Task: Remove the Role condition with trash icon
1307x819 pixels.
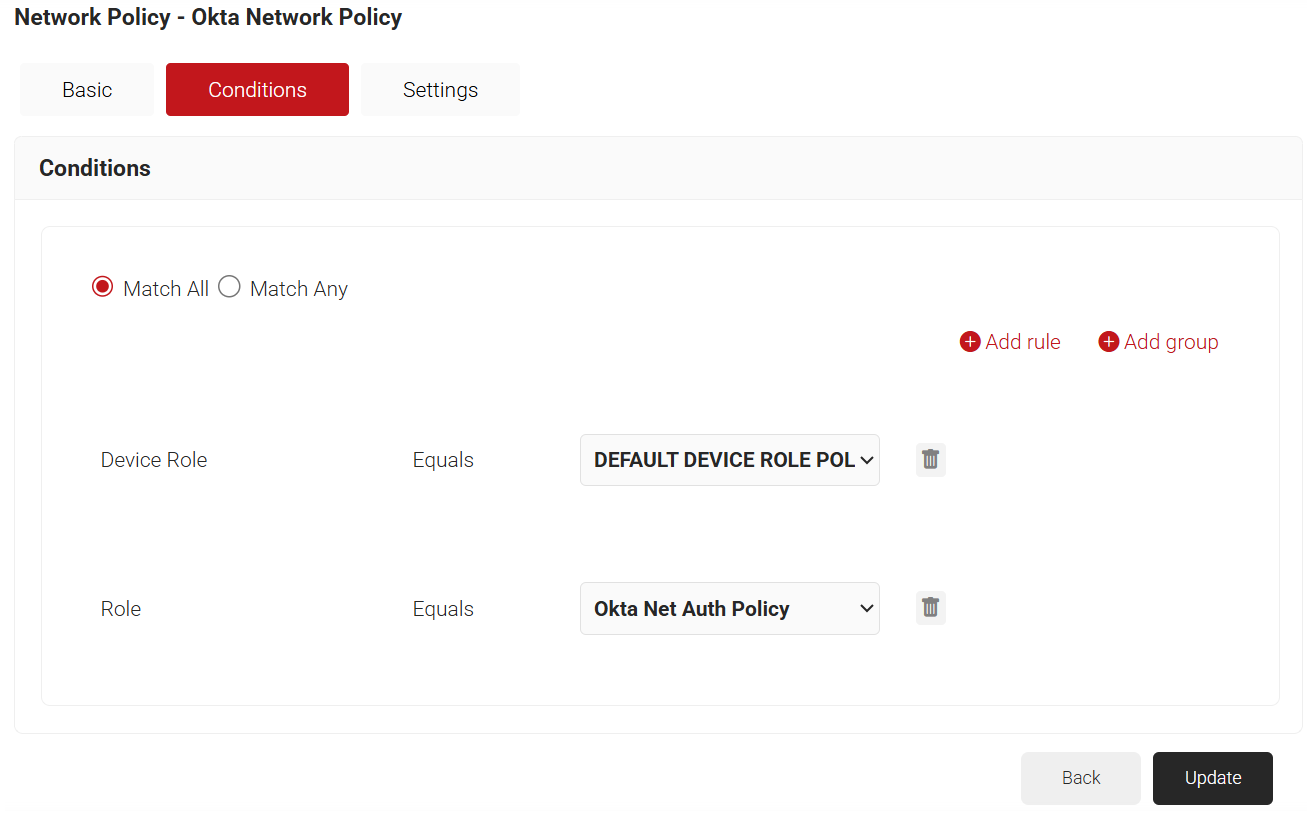Action: [x=930, y=608]
